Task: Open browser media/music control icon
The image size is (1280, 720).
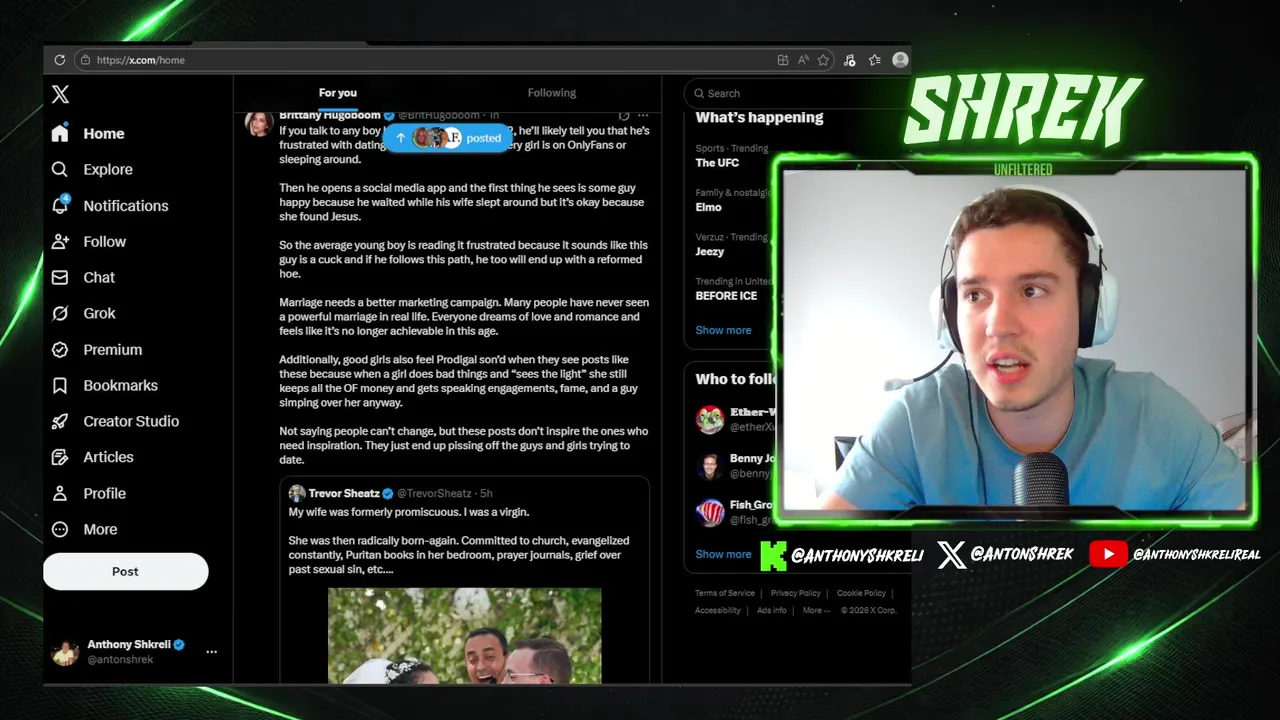Action: click(x=849, y=60)
